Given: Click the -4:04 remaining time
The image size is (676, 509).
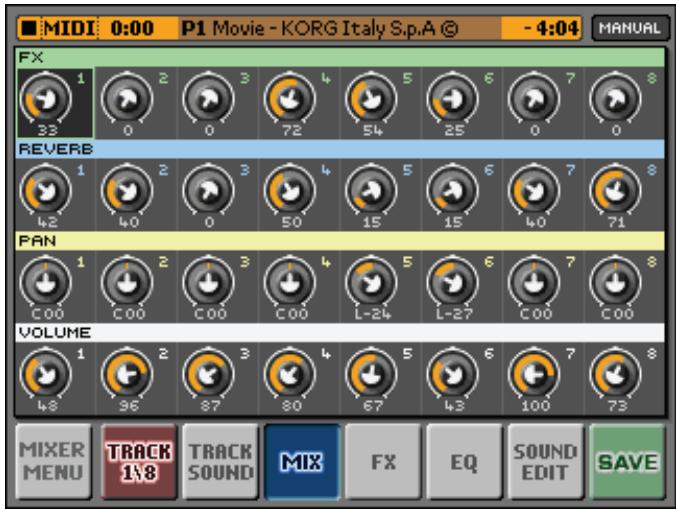Looking at the screenshot, I should tap(551, 28).
